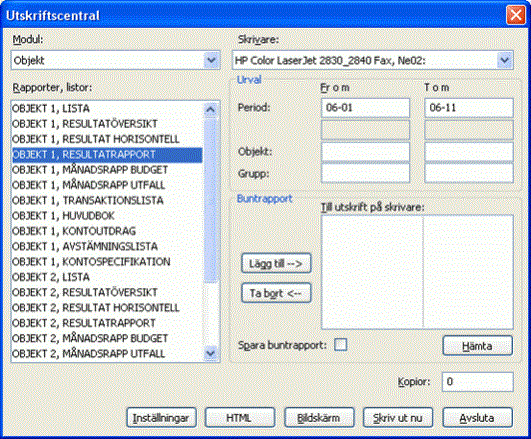Click Skriv ut nu to print
Viewport: 531px width, 439px height.
click(x=398, y=418)
